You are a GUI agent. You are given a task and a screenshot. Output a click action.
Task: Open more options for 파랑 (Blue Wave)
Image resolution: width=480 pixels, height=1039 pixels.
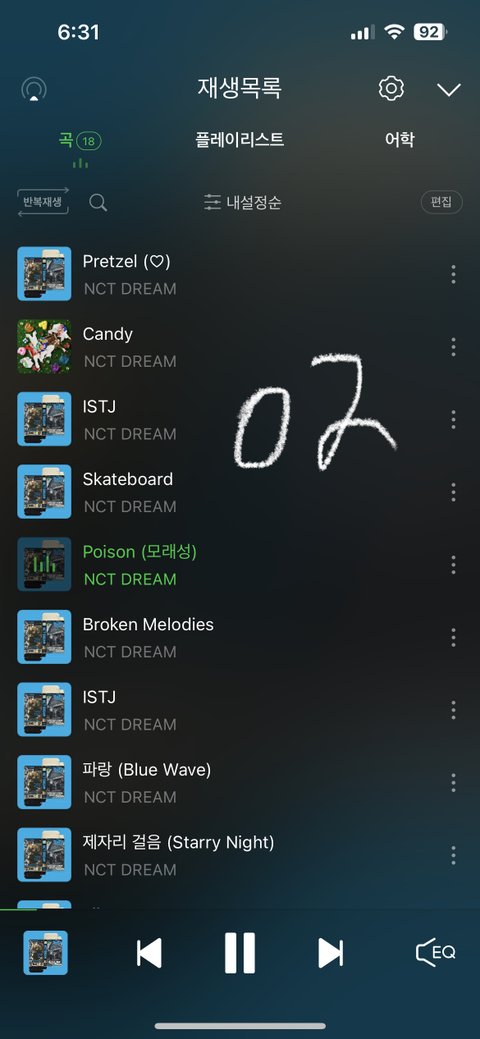[x=453, y=782]
